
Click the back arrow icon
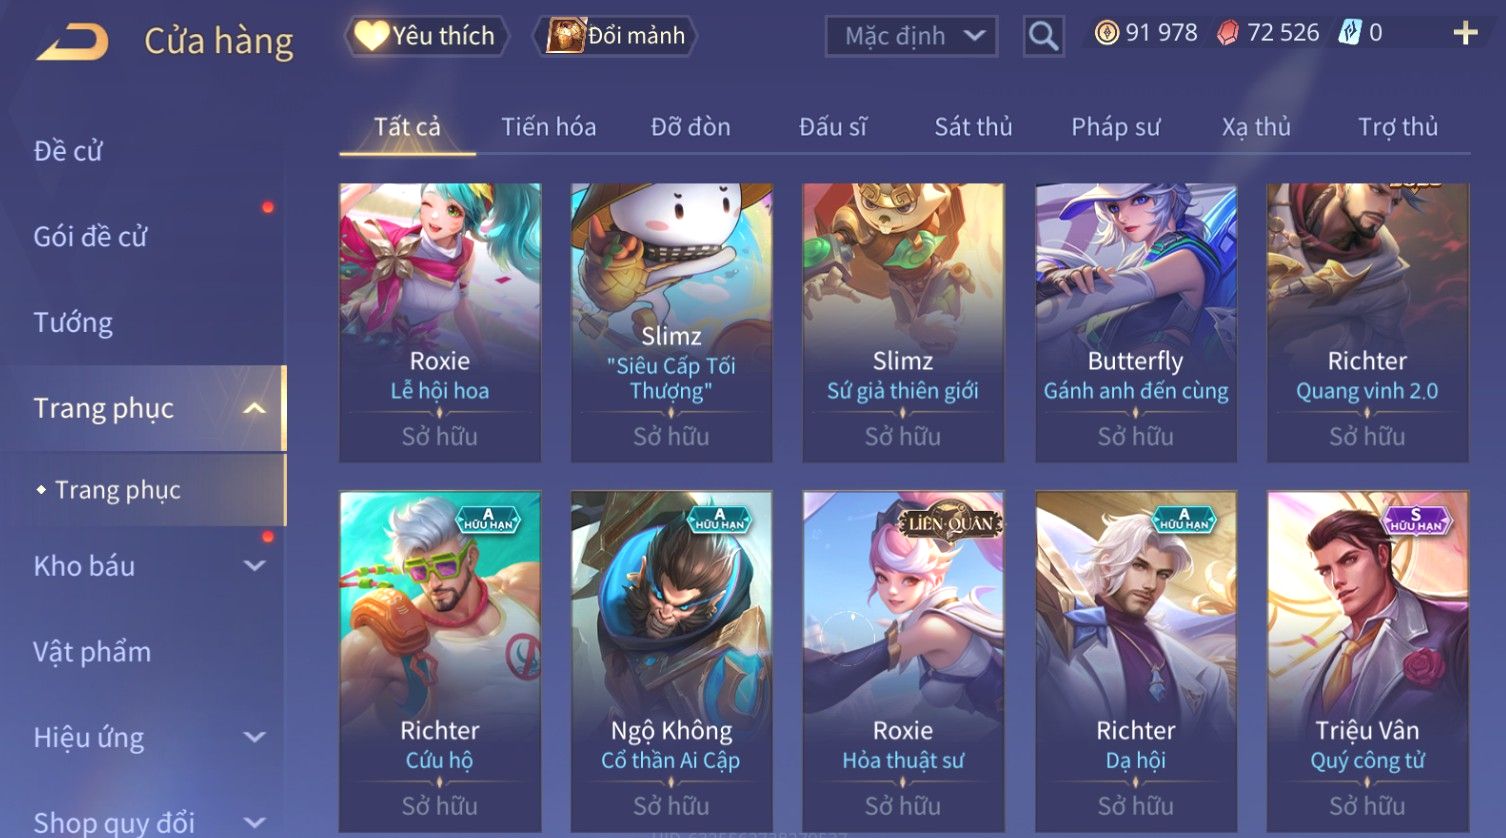pos(72,41)
